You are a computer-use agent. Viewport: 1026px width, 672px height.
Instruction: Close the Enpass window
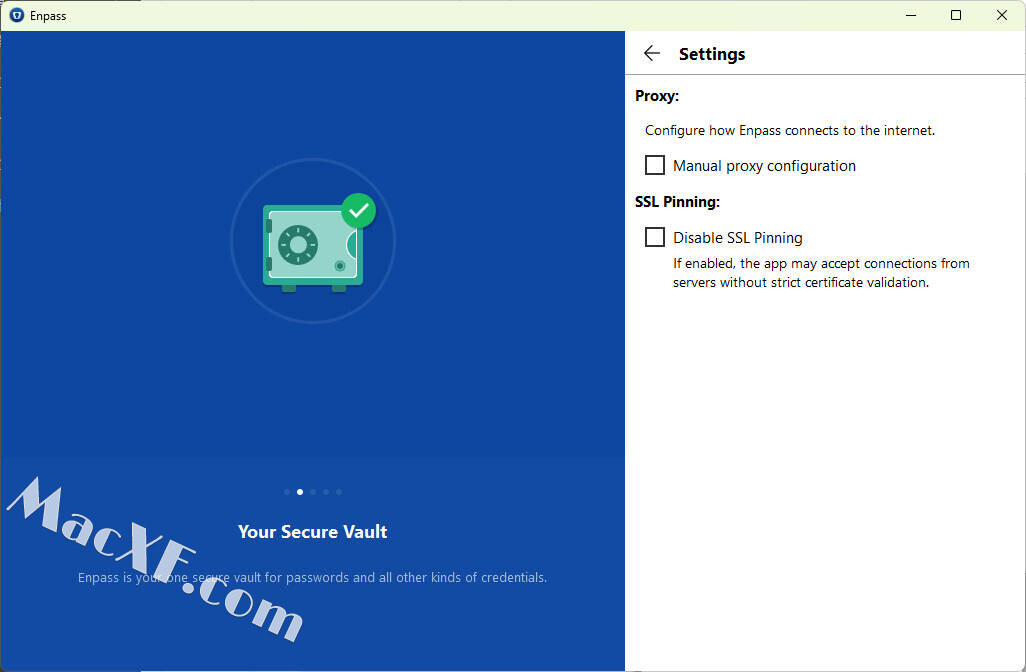click(x=1002, y=15)
